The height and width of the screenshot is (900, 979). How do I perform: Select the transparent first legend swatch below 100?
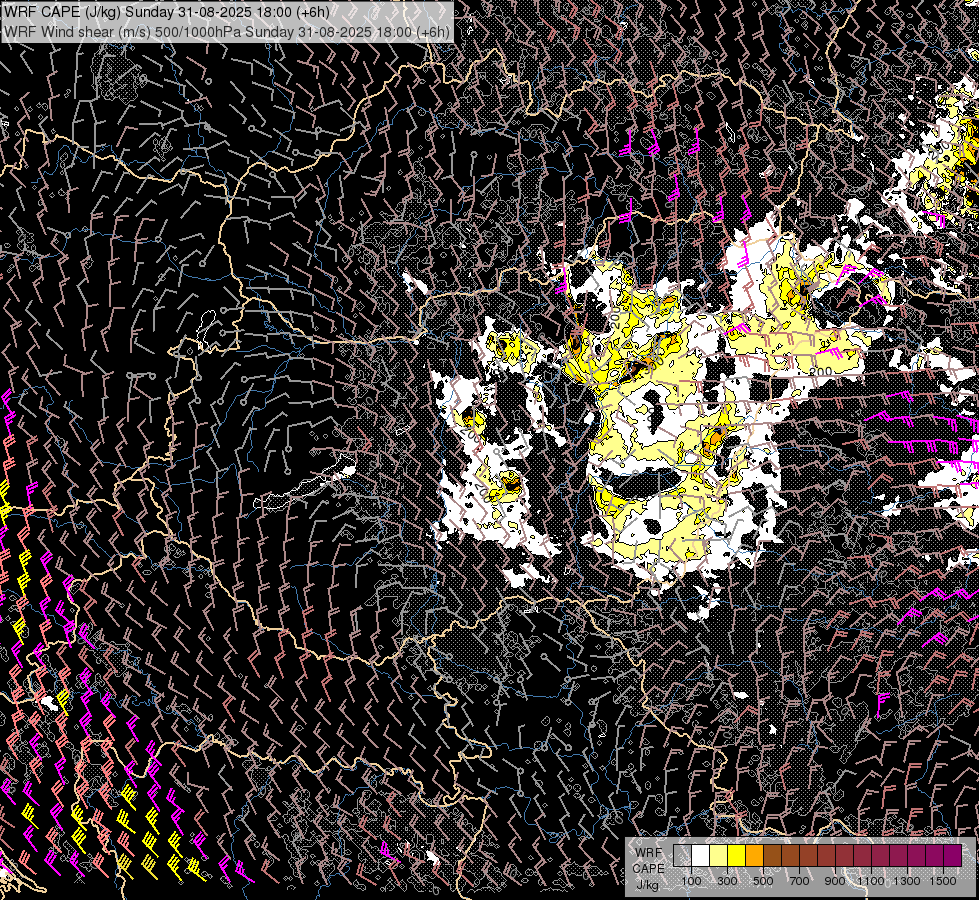pyautogui.click(x=682, y=855)
